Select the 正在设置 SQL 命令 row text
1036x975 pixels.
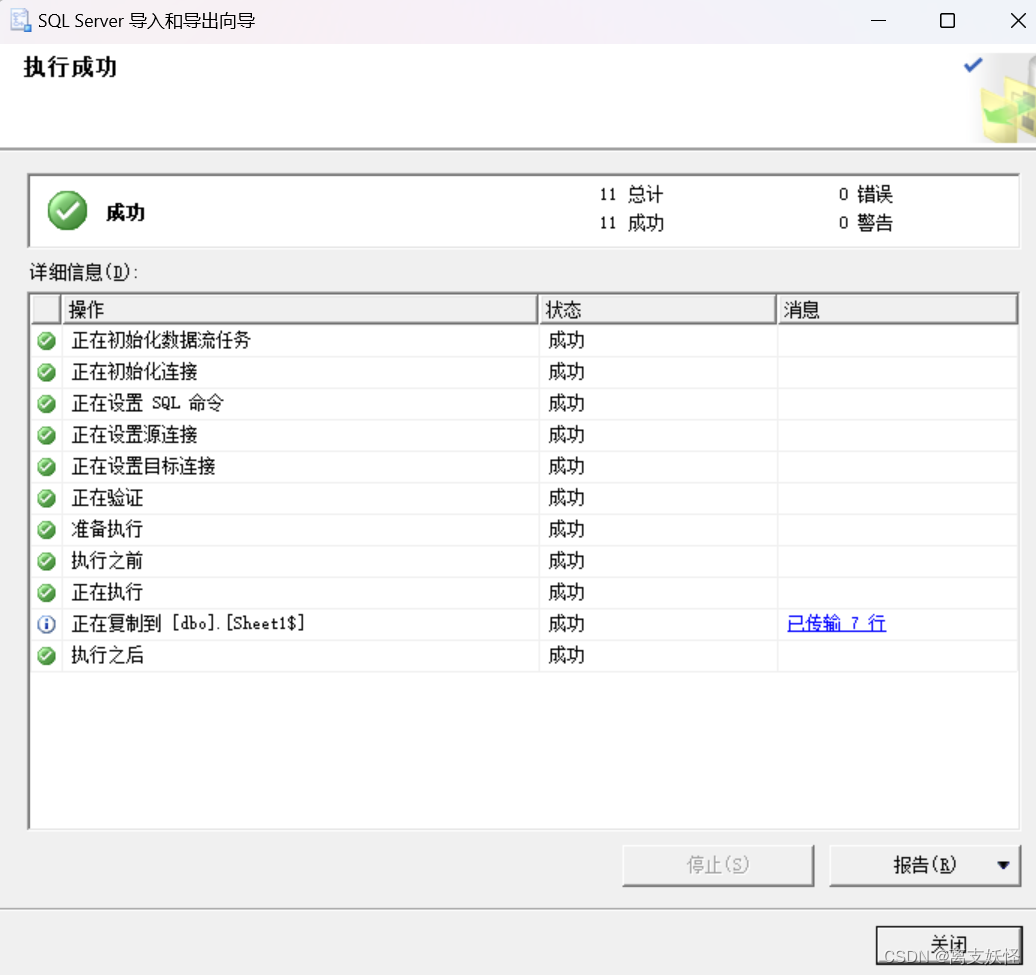[x=148, y=403]
